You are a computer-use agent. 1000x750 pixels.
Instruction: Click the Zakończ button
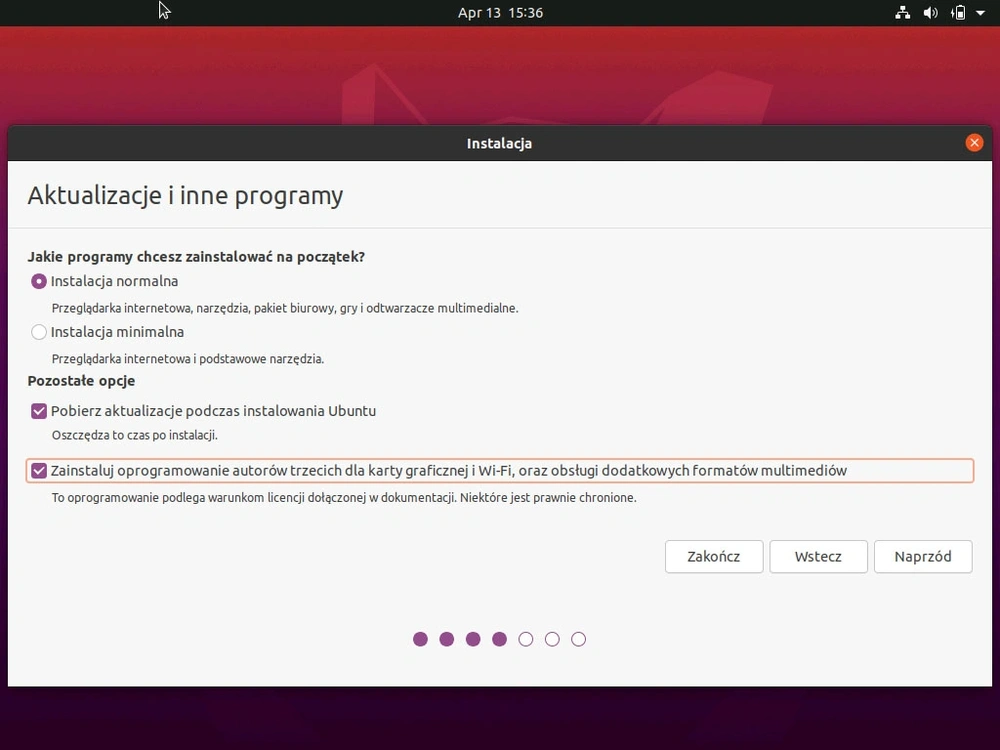(x=714, y=557)
